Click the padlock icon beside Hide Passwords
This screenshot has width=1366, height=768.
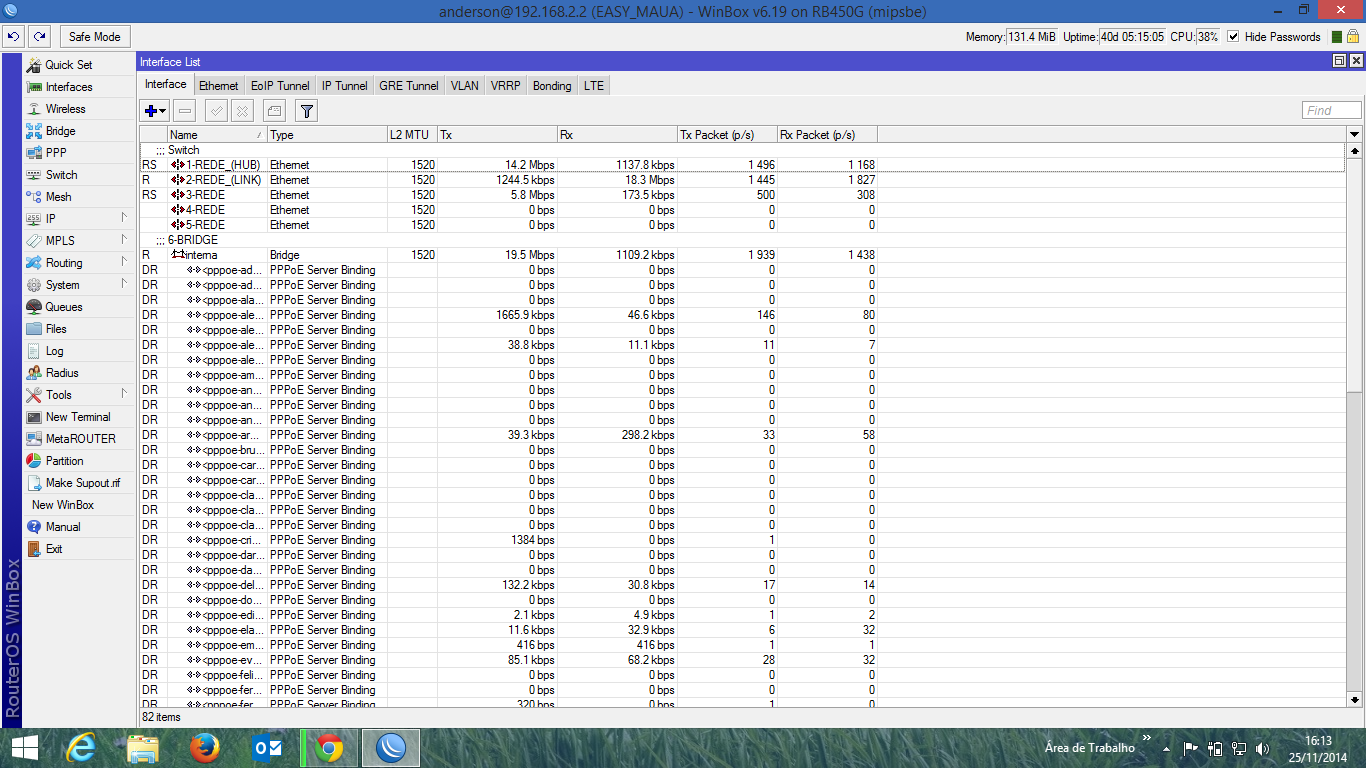click(1353, 37)
